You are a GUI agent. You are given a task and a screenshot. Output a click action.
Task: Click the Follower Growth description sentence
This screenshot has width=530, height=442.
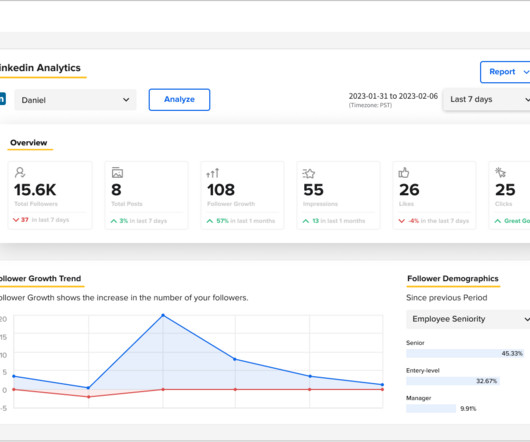pyautogui.click(x=124, y=298)
